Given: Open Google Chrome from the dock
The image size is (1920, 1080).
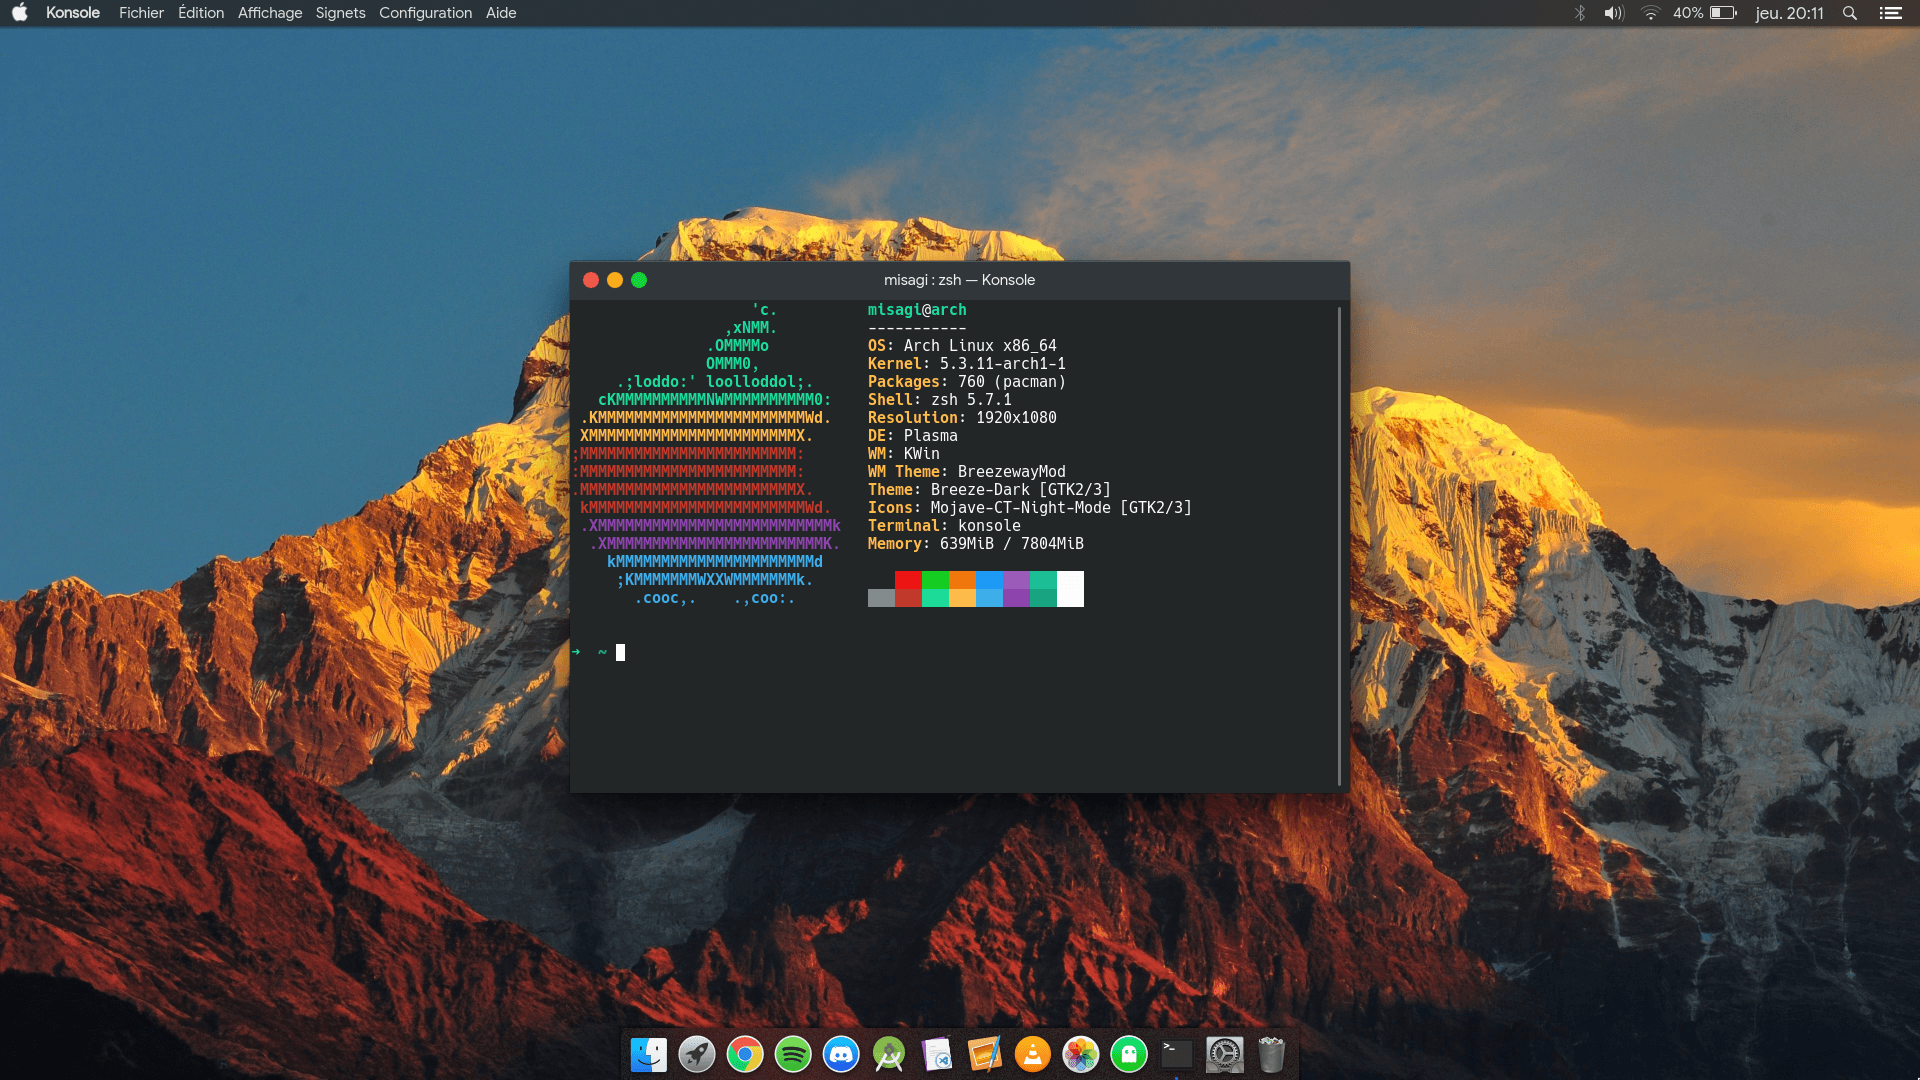Looking at the screenshot, I should [x=745, y=1054].
